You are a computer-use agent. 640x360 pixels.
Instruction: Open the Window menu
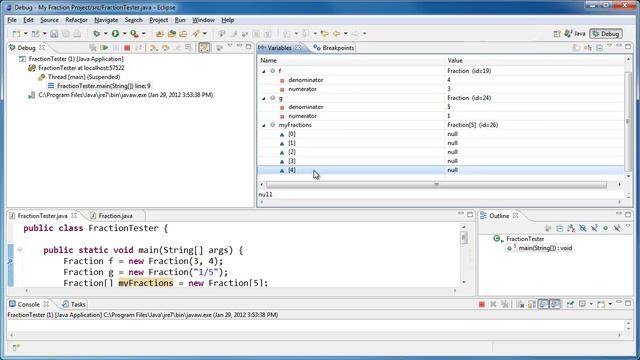[203, 20]
